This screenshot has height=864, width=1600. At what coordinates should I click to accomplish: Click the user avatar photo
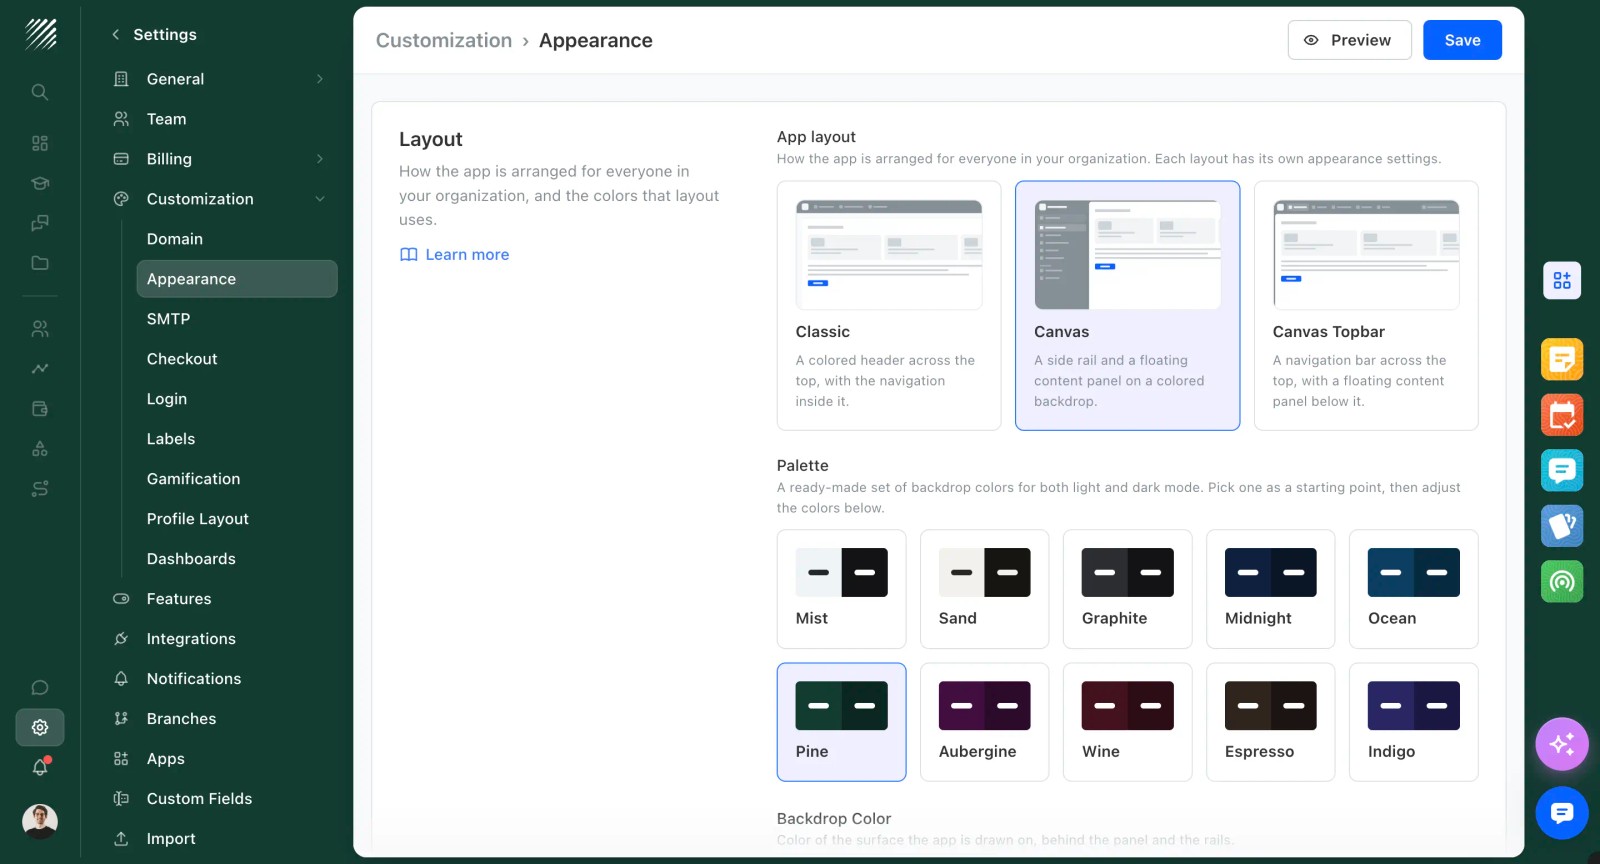point(40,821)
